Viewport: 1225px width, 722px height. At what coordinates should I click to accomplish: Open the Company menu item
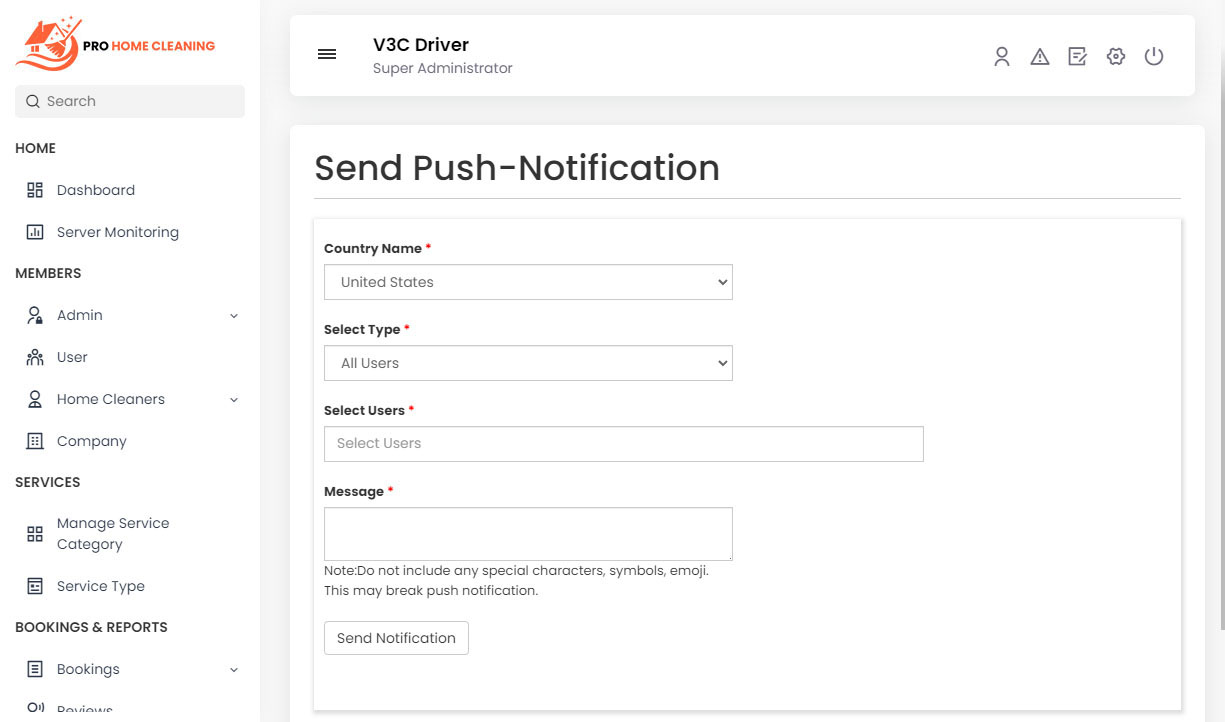pos(91,441)
